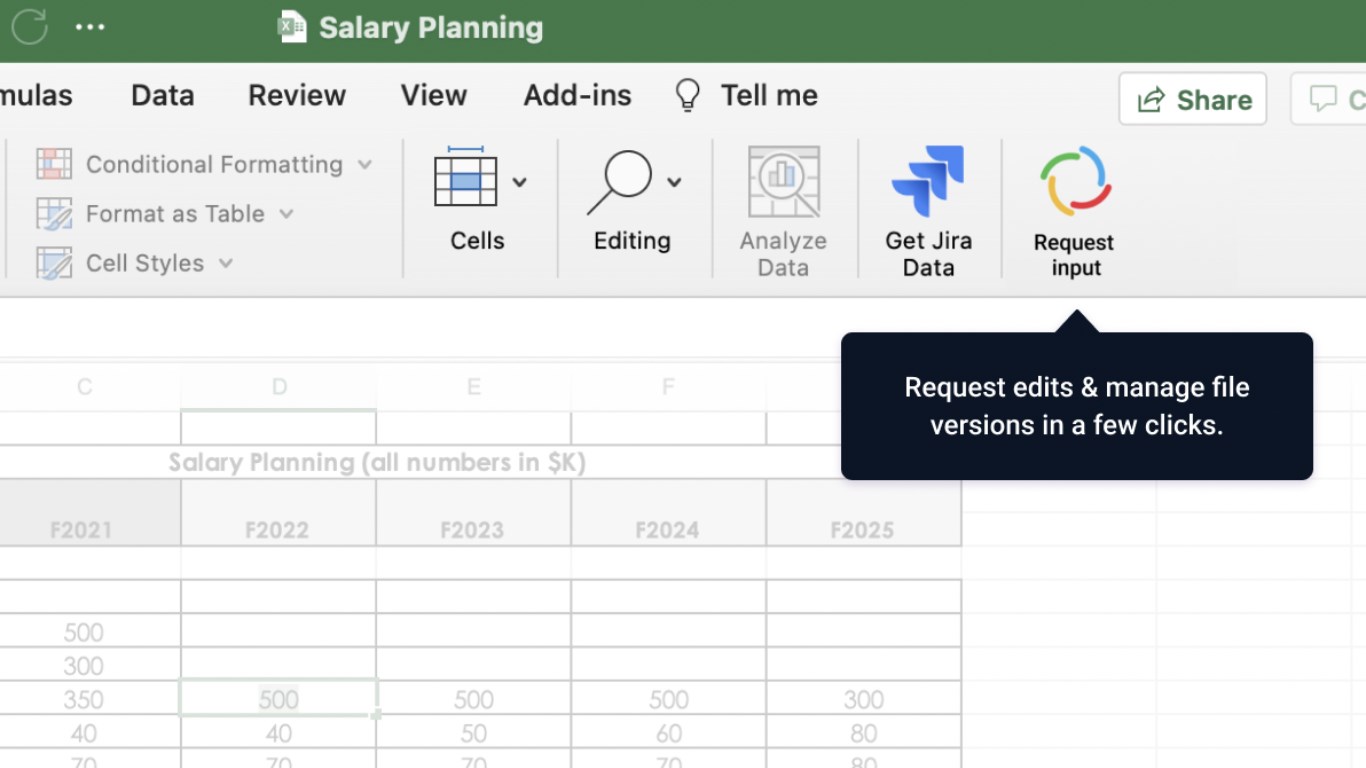The width and height of the screenshot is (1366, 768).
Task: Click the refresh arrow icon in title bar
Action: click(30, 27)
